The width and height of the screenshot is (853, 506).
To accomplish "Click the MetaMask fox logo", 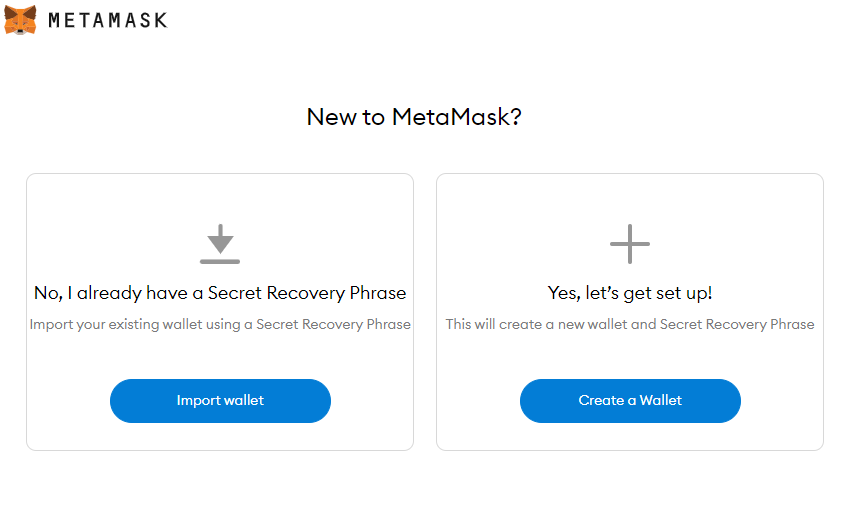I will coord(20,20).
